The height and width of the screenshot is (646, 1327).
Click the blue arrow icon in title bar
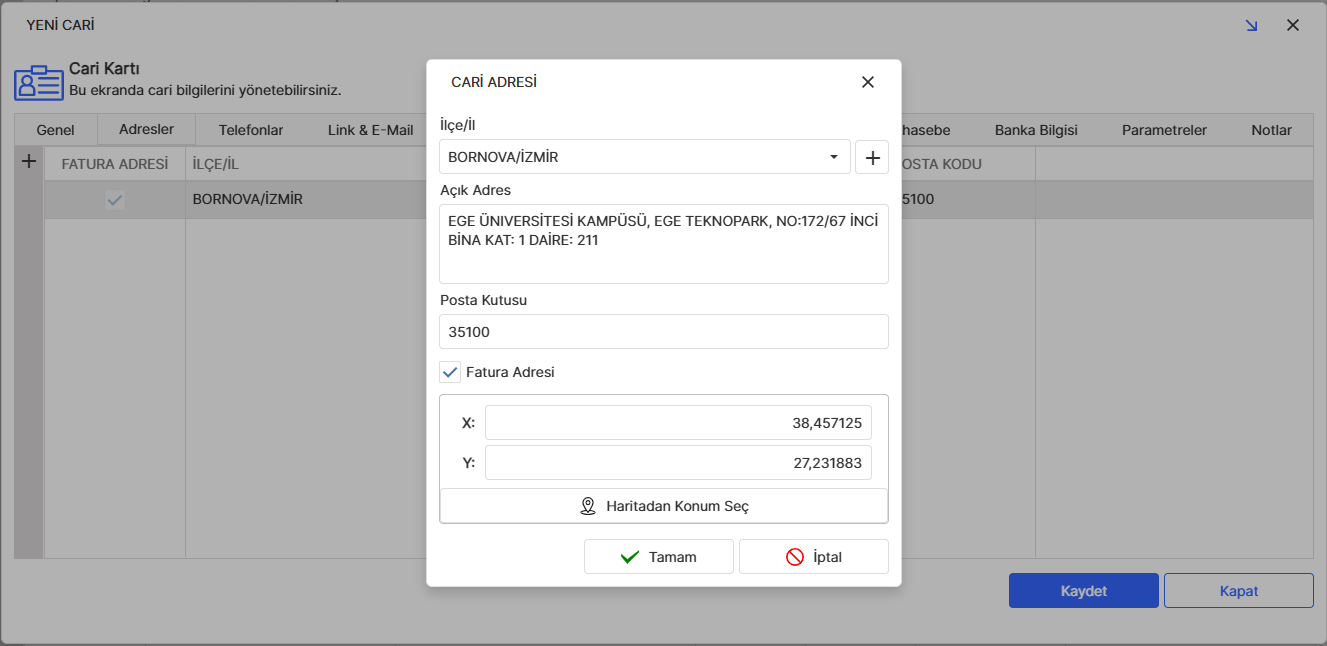1251,26
